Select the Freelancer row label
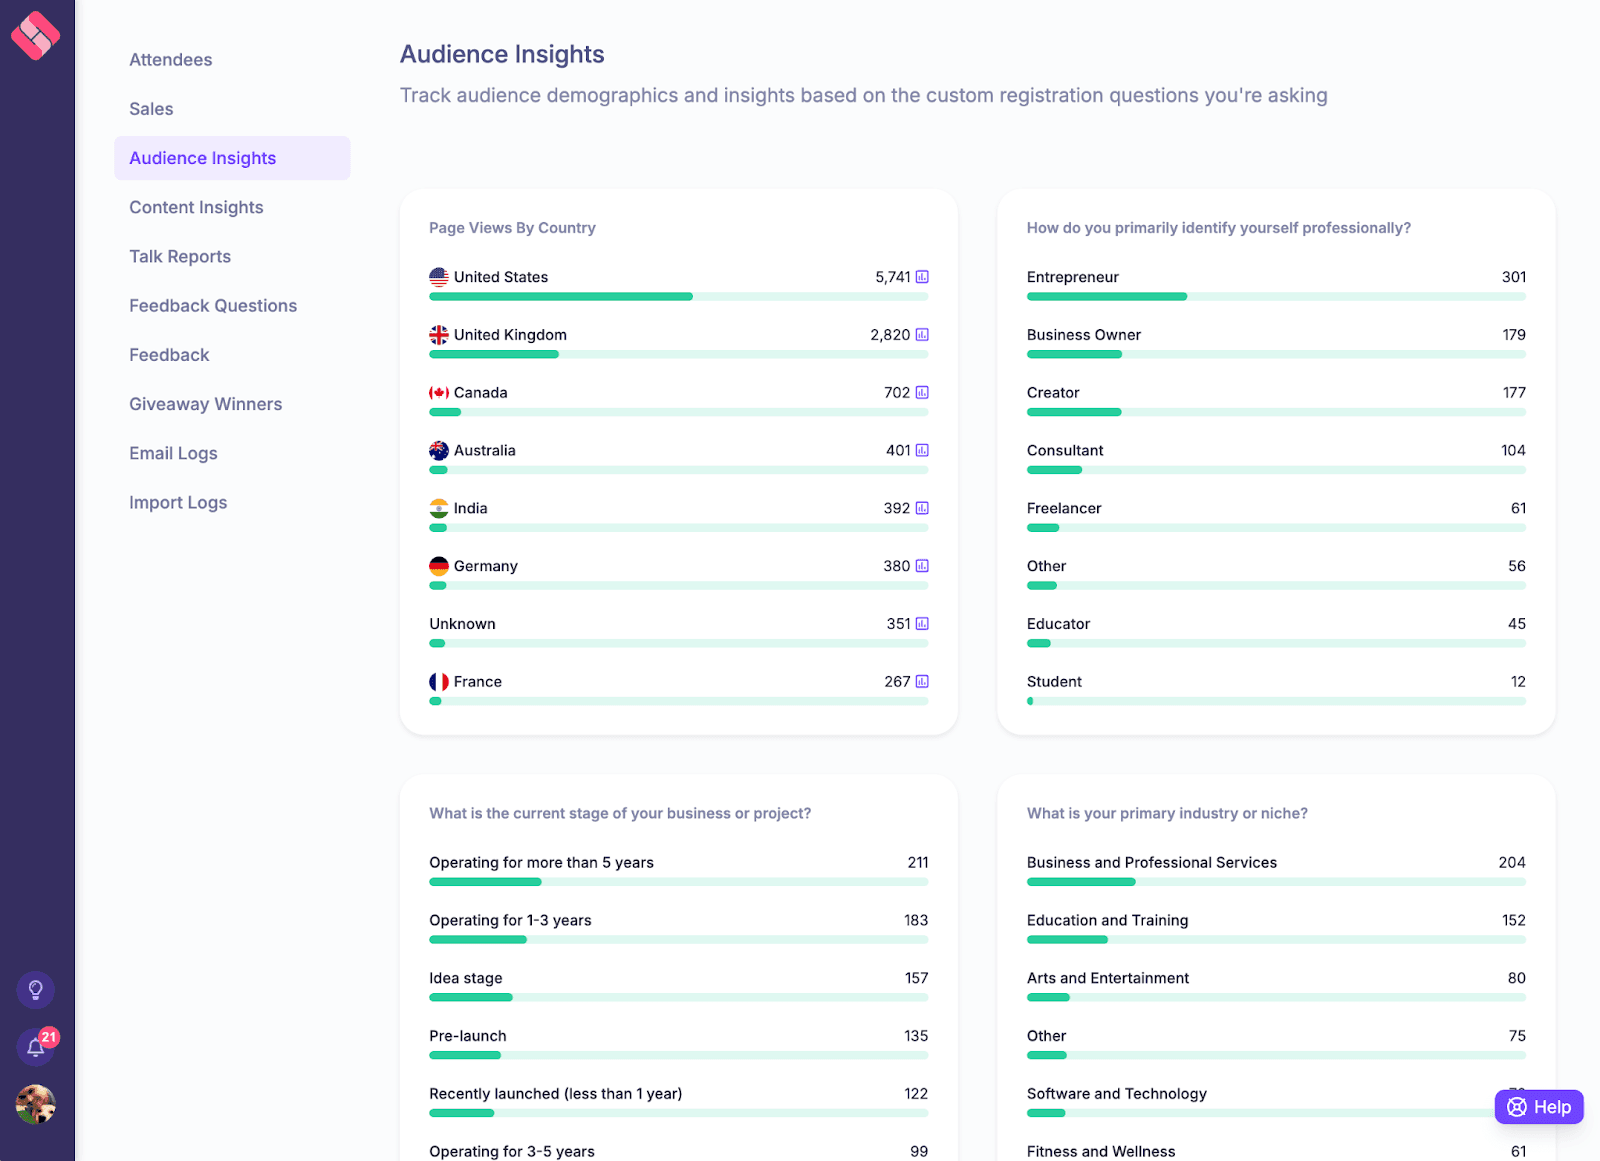This screenshot has height=1161, width=1600. pyautogui.click(x=1064, y=508)
